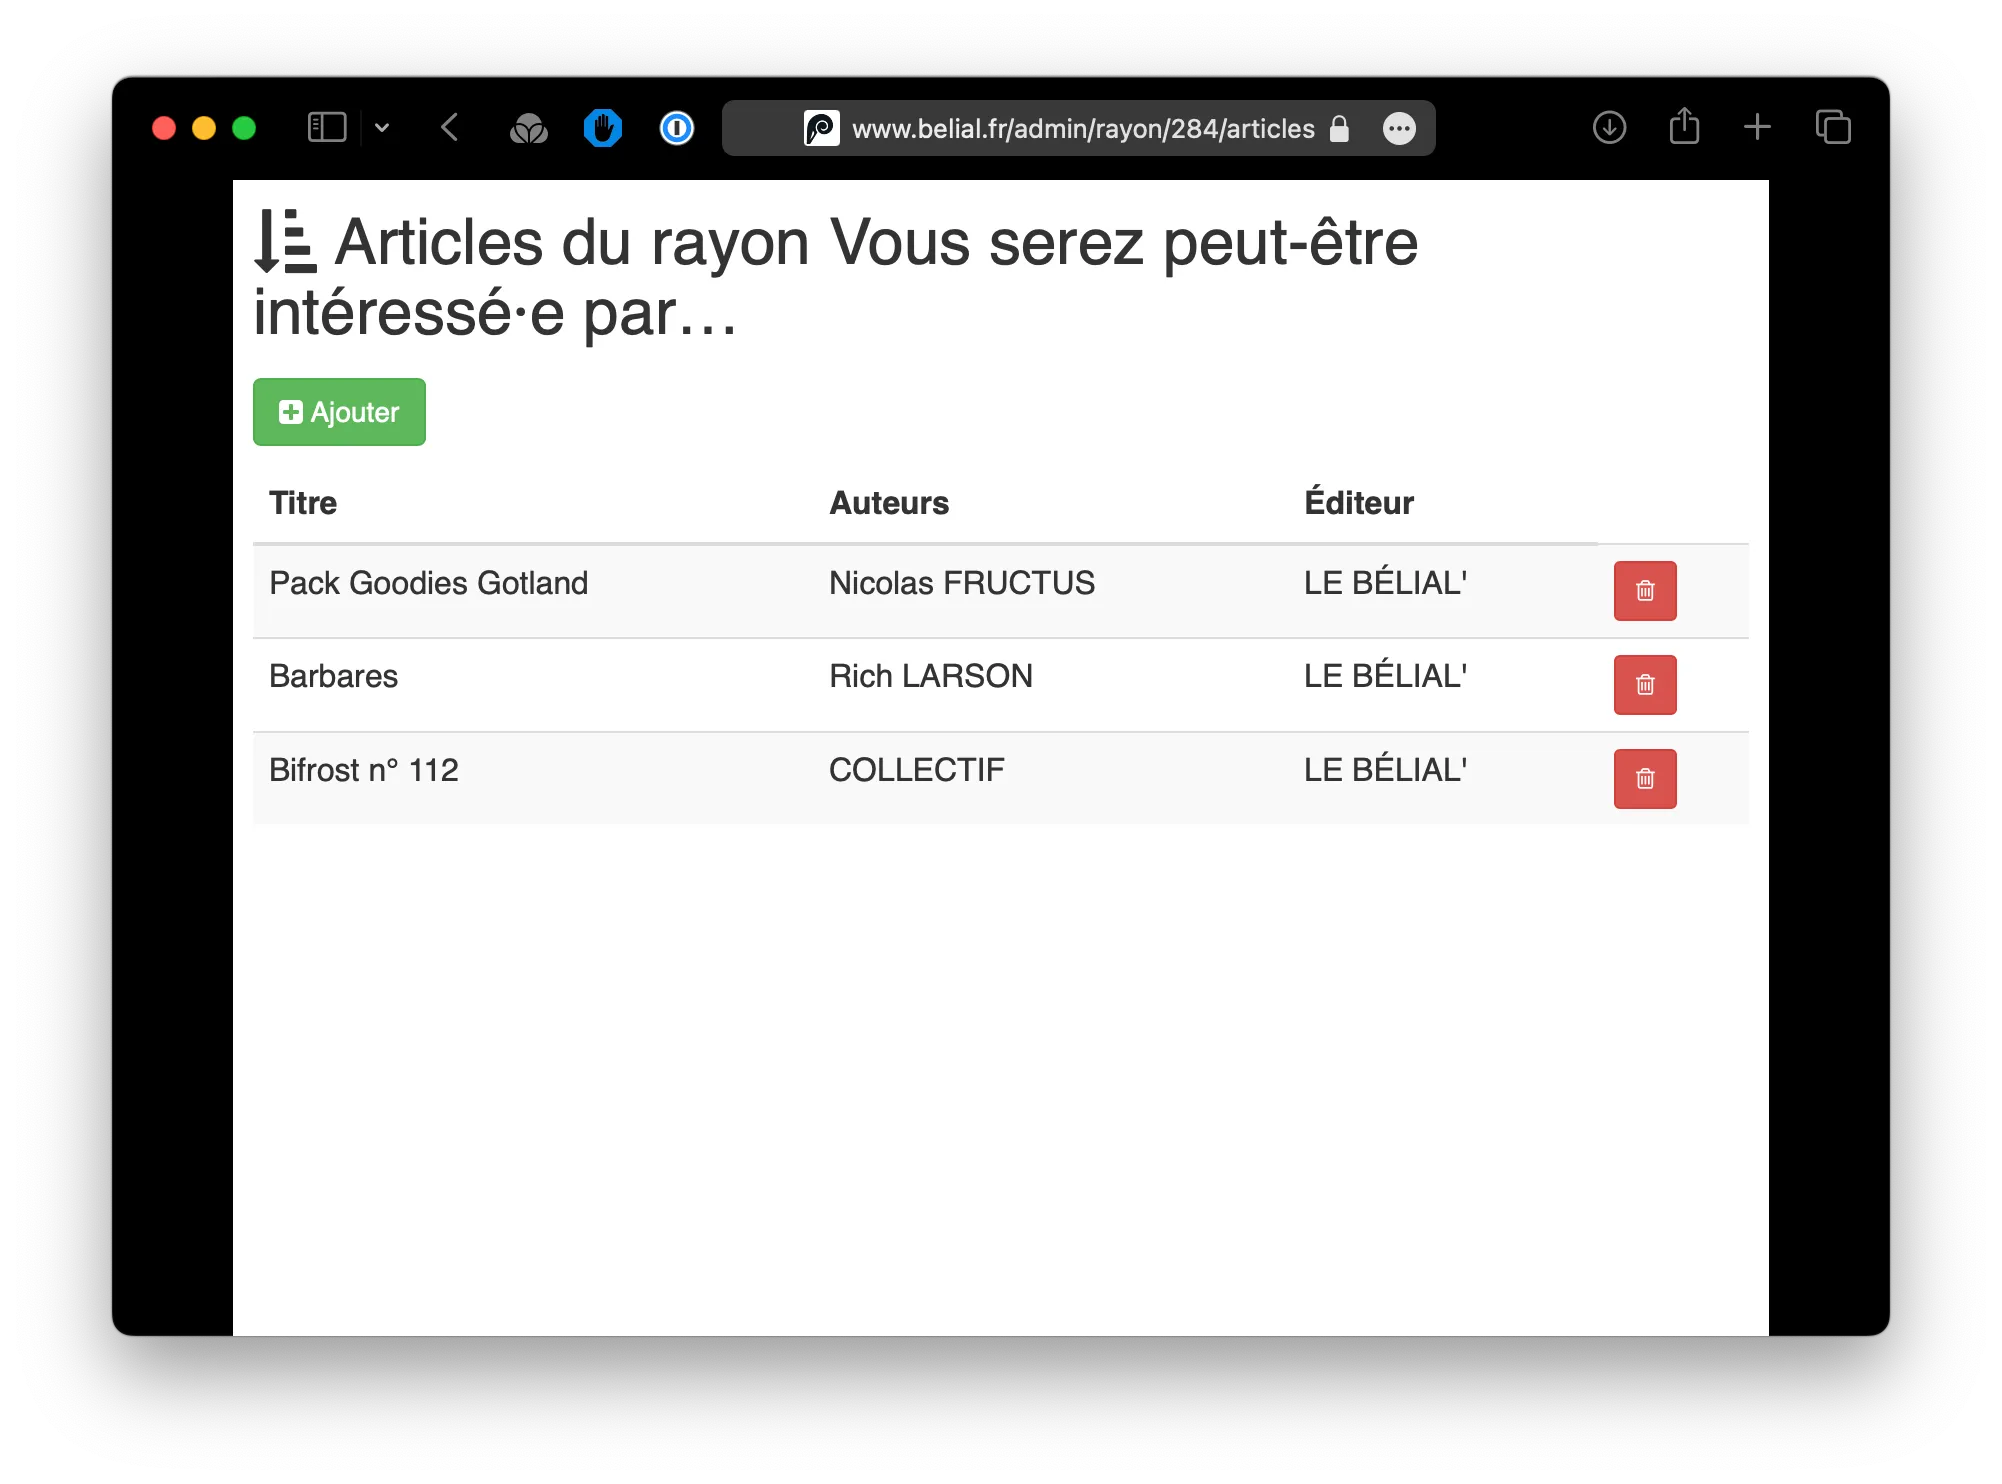Click the padlock in the address bar

point(1338,128)
